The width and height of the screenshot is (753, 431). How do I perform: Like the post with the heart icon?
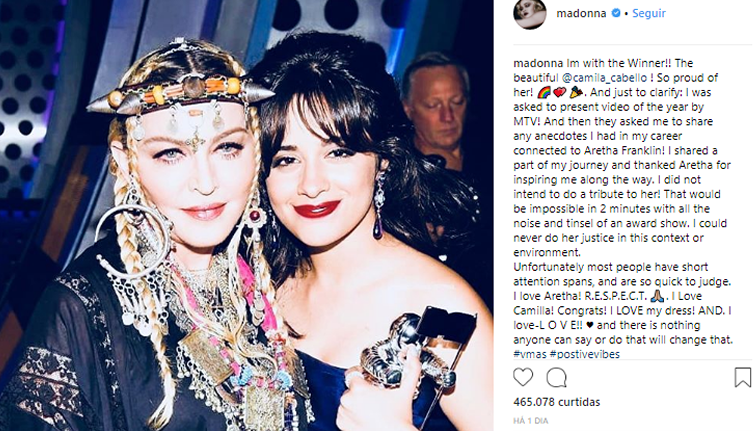pyautogui.click(x=523, y=377)
